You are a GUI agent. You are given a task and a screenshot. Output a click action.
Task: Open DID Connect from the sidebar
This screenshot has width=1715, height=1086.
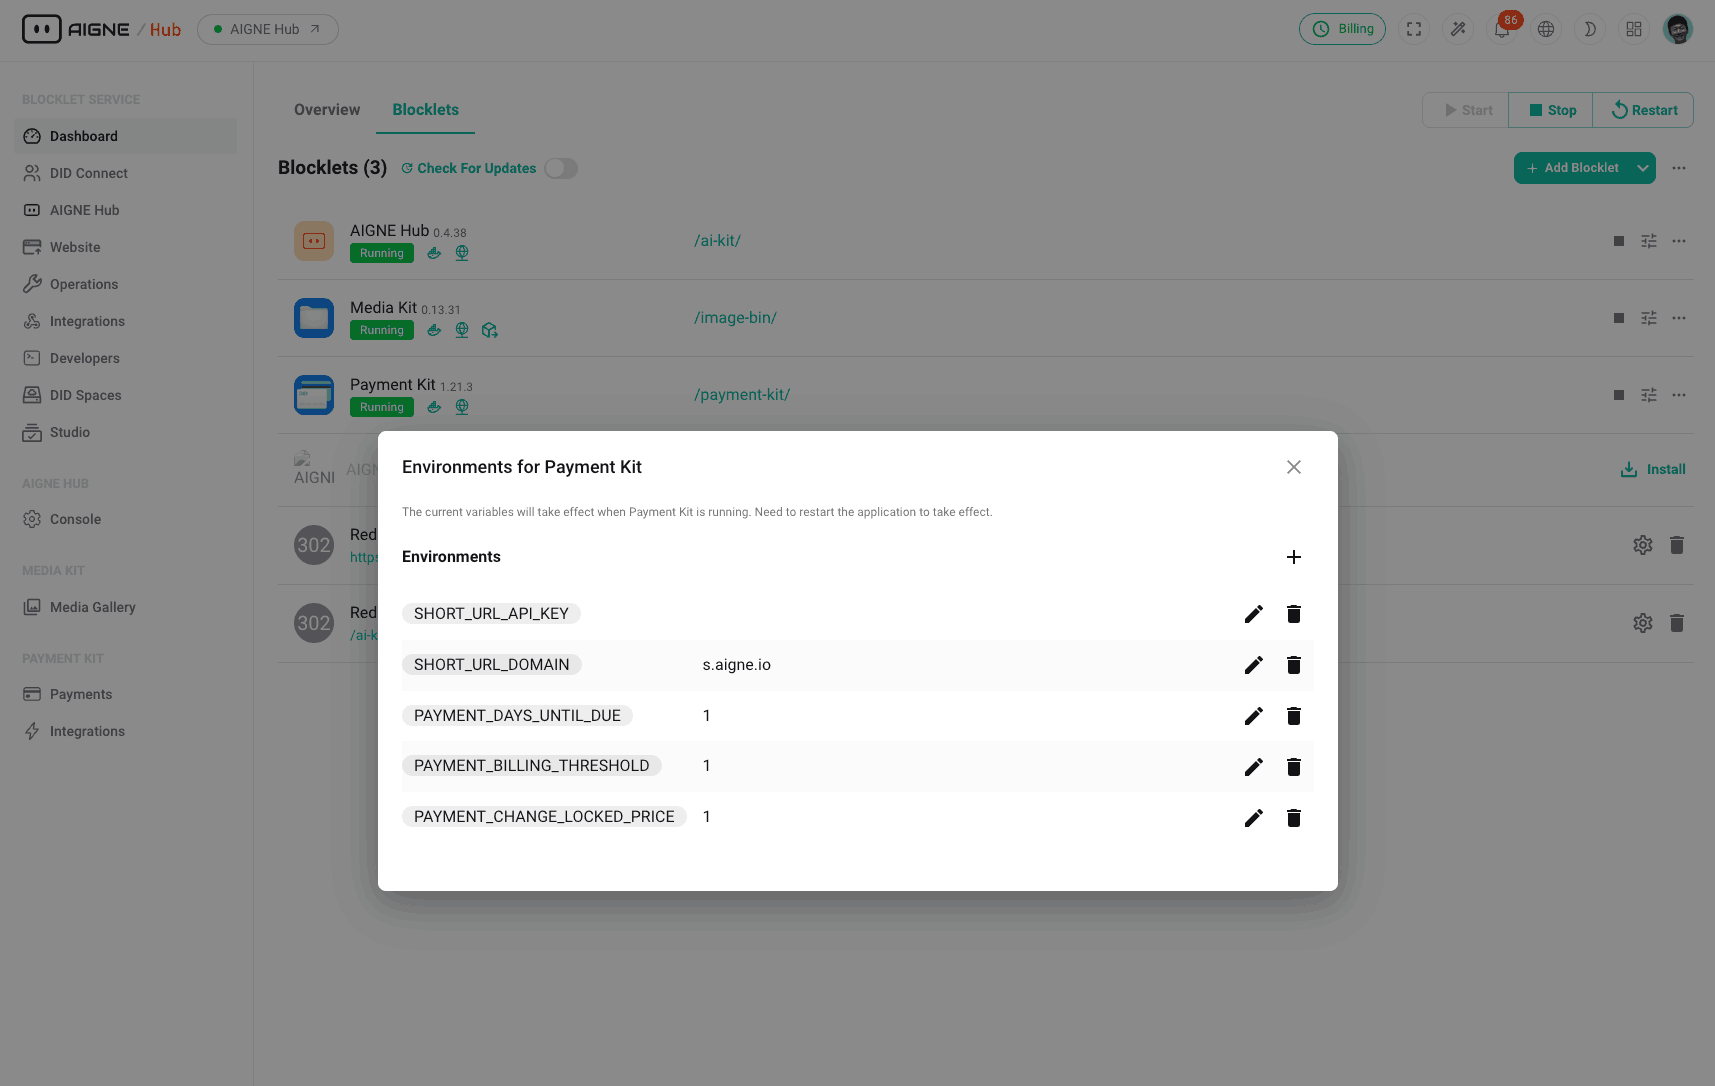[88, 173]
